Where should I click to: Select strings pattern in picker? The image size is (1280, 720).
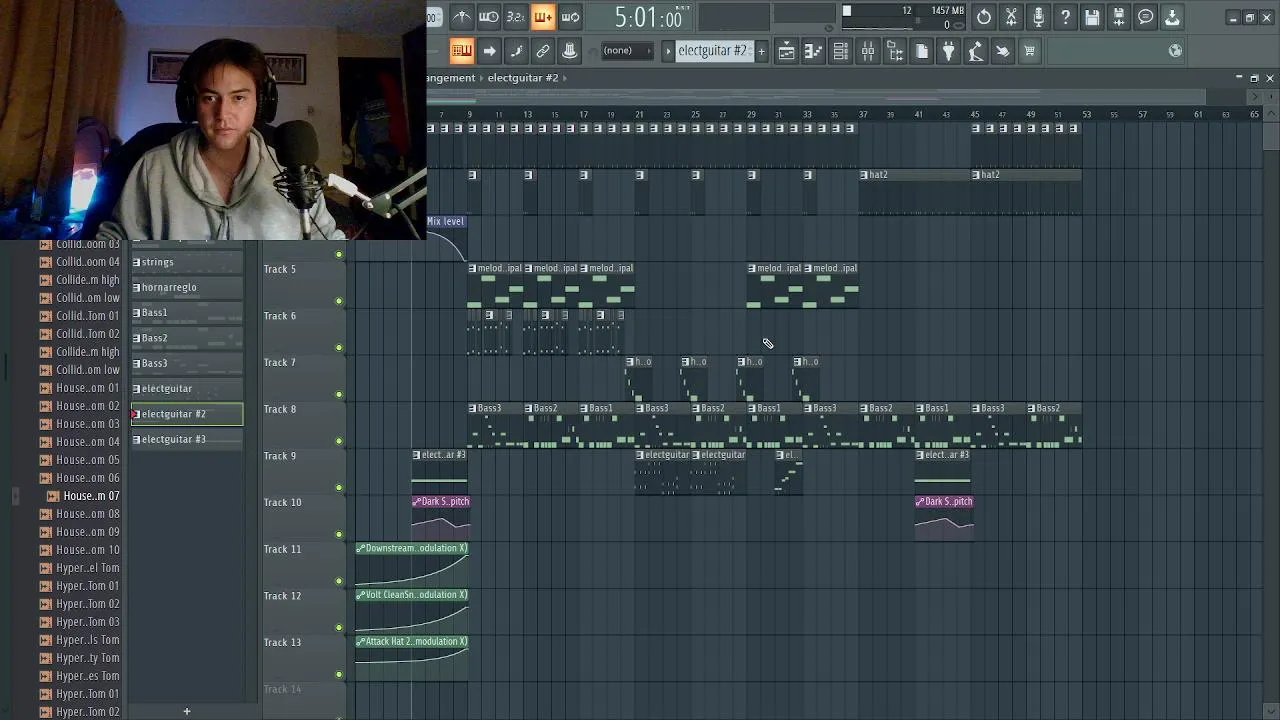pyautogui.click(x=187, y=262)
